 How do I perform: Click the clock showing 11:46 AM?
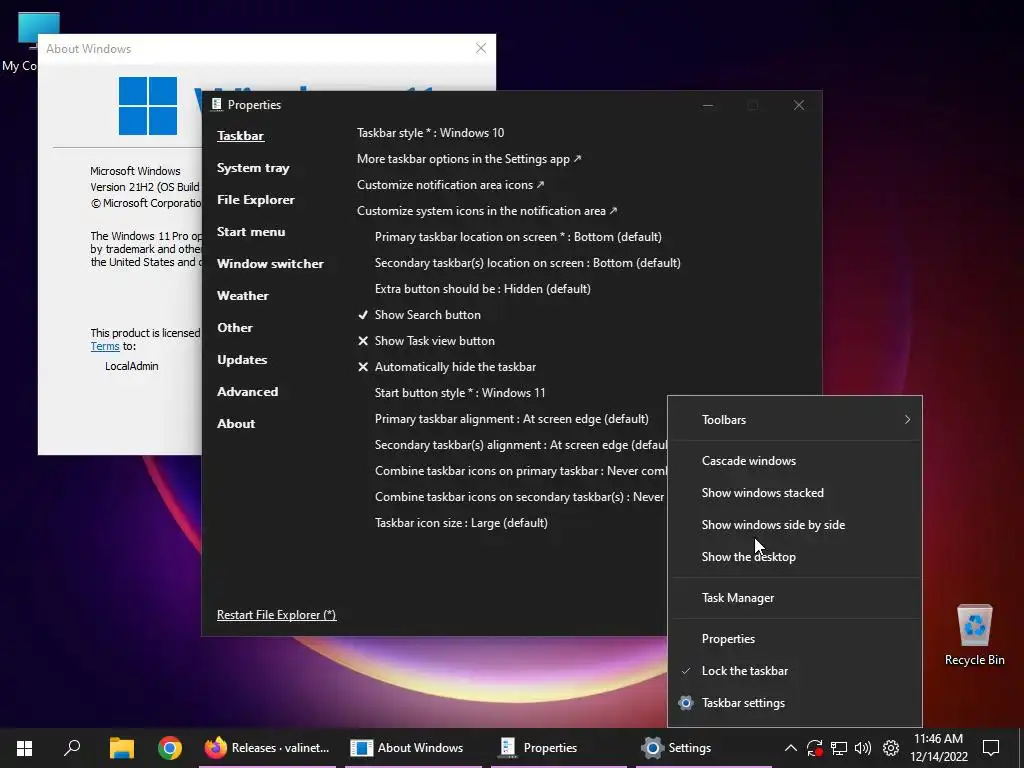(x=939, y=748)
